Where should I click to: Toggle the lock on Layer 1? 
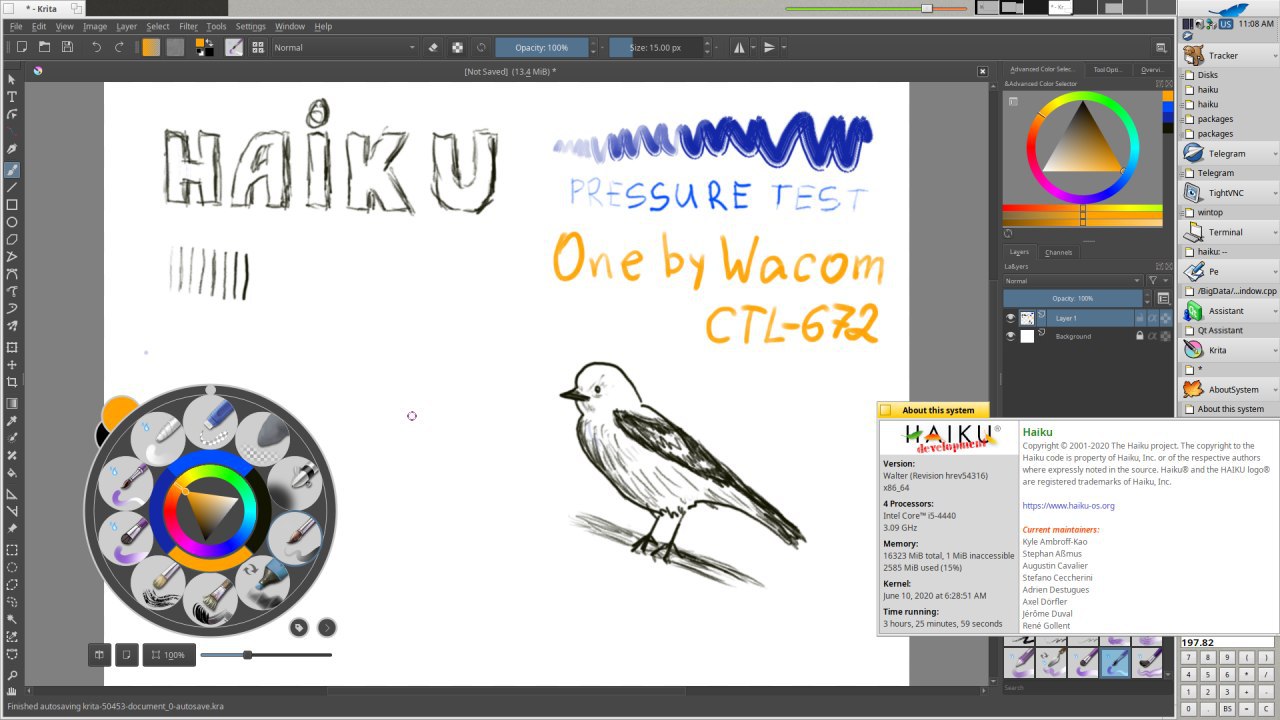1139,318
